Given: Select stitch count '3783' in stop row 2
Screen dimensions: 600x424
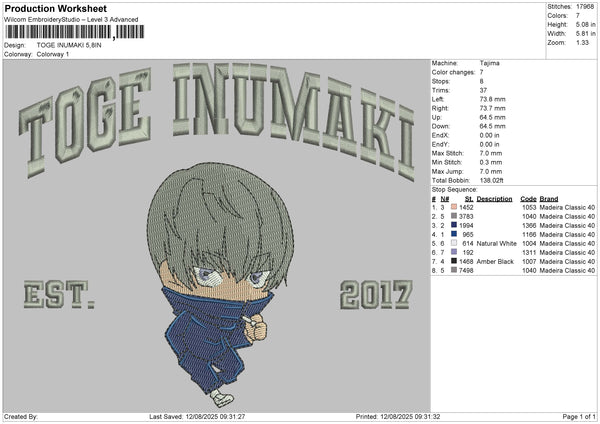Looking at the screenshot, I should tap(466, 216).
